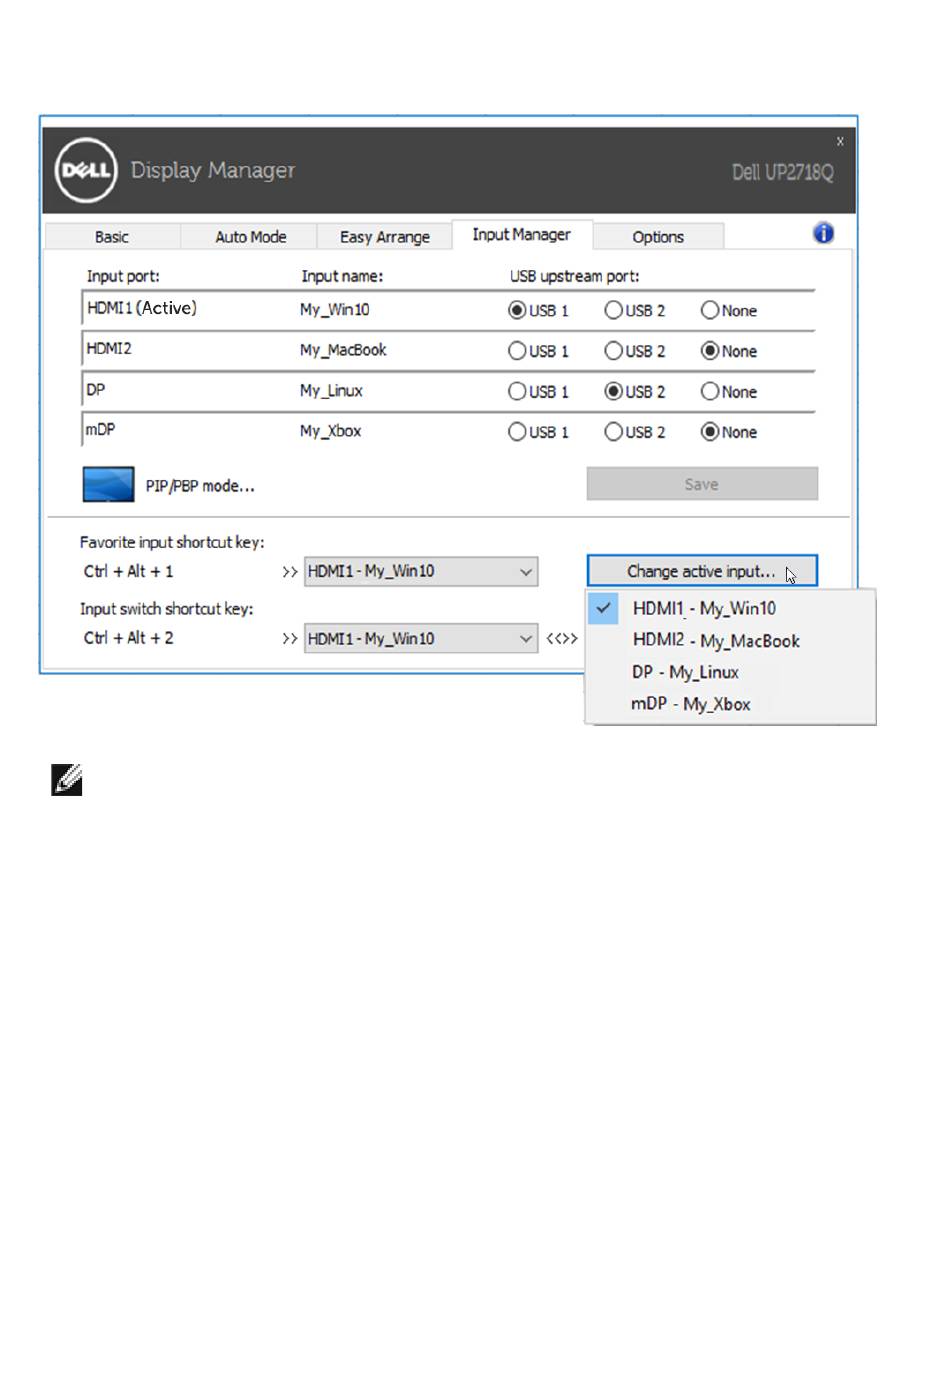Click the My_Xbox input name field

331,431
